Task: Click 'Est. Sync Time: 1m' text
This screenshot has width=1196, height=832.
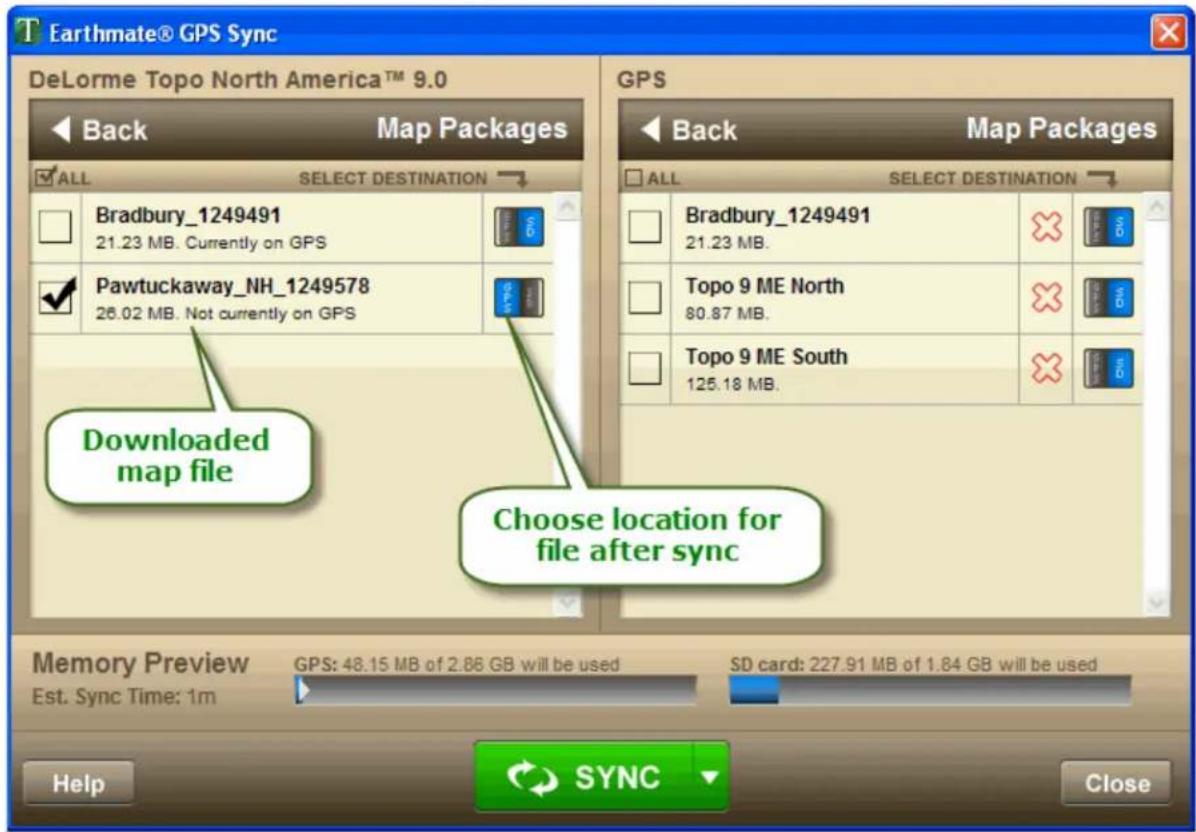Action: pyautogui.click(x=124, y=697)
